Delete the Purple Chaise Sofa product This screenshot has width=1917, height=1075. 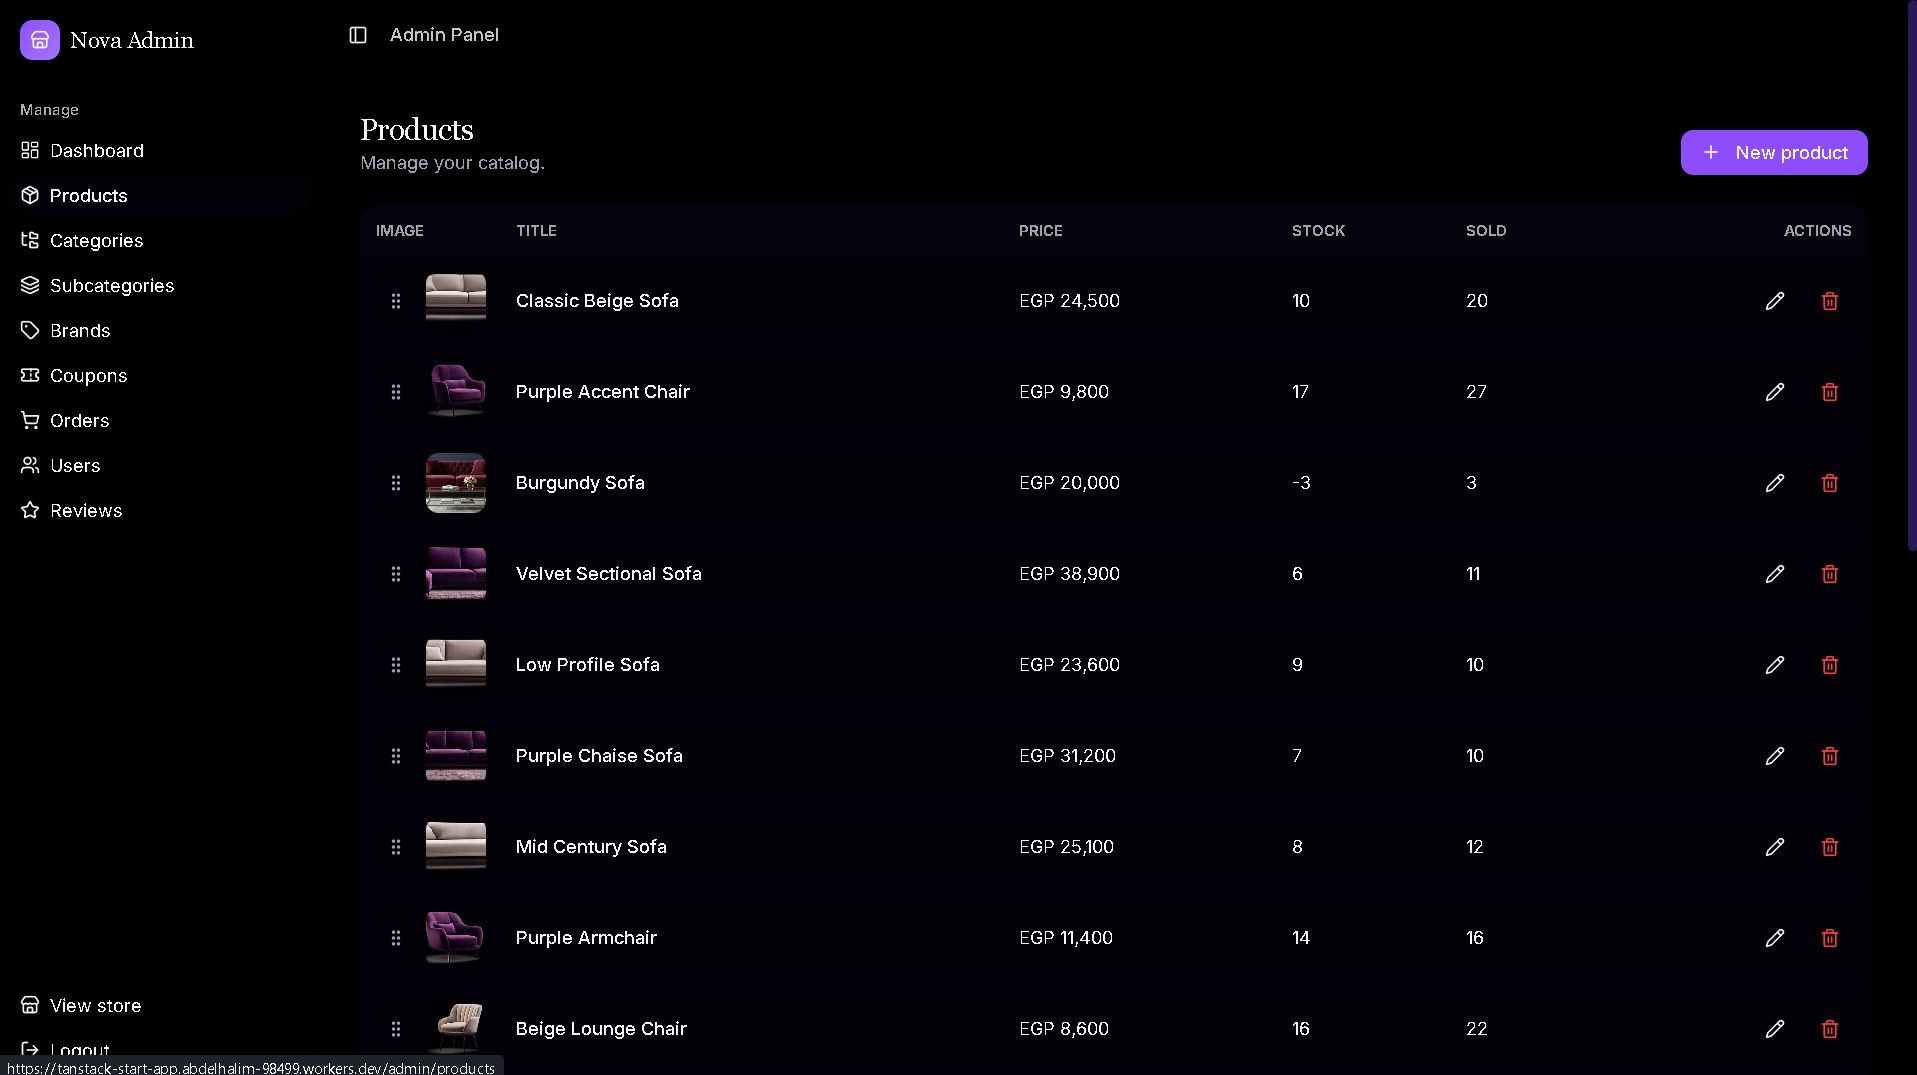click(1830, 756)
